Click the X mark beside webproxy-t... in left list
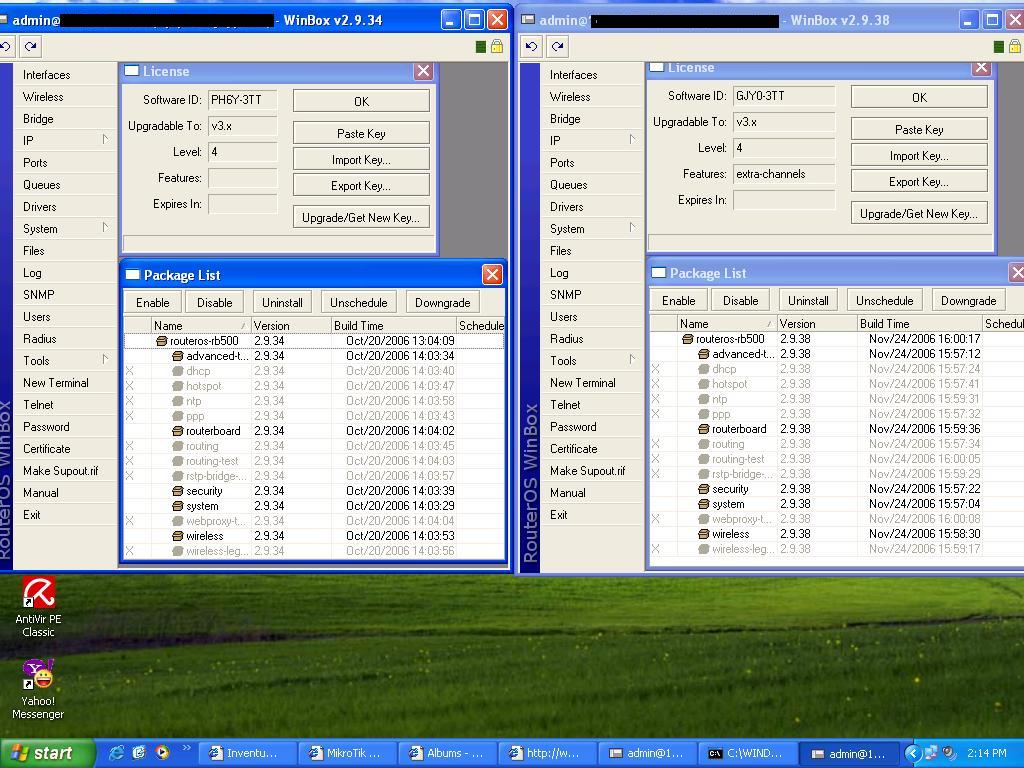This screenshot has width=1024, height=768. pos(129,521)
